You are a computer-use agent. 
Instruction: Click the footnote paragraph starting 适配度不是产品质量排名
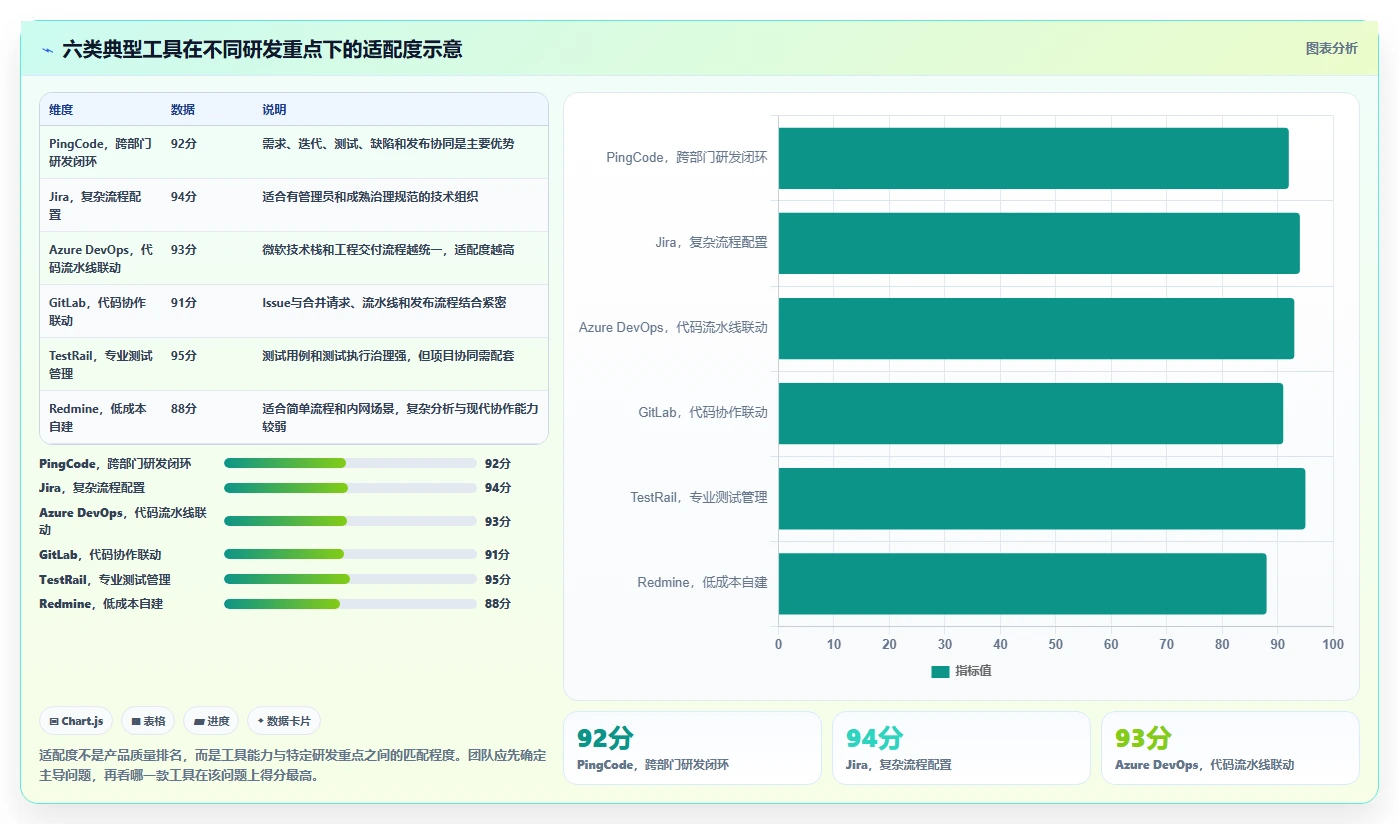tap(293, 766)
